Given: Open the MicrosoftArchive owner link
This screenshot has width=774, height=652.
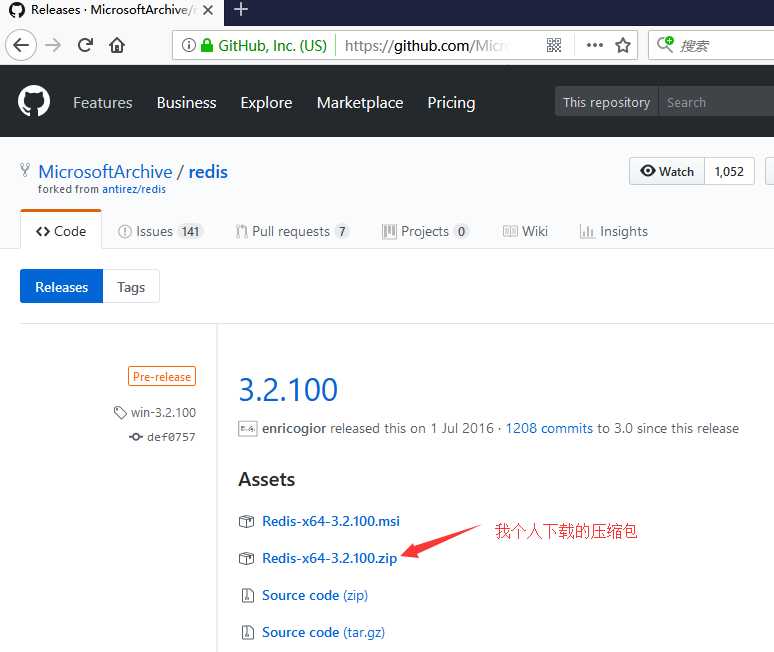Looking at the screenshot, I should coord(105,172).
